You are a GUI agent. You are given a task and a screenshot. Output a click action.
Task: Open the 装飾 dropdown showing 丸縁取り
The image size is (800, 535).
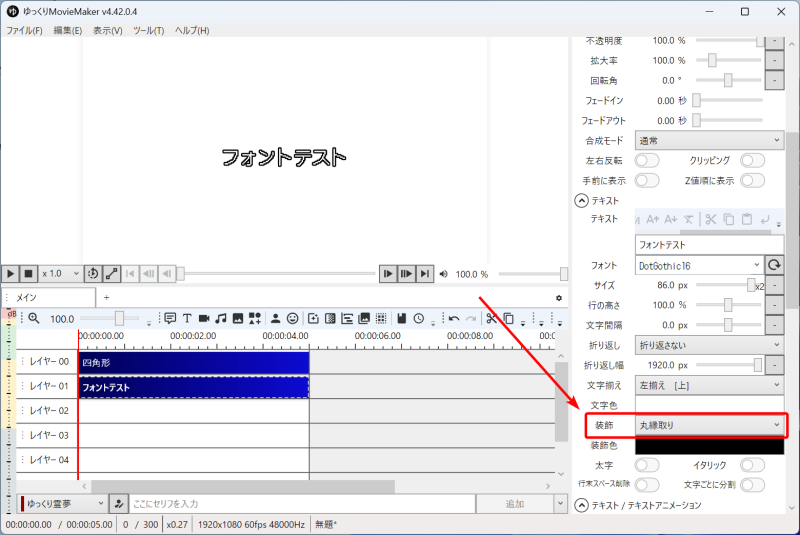tap(709, 425)
